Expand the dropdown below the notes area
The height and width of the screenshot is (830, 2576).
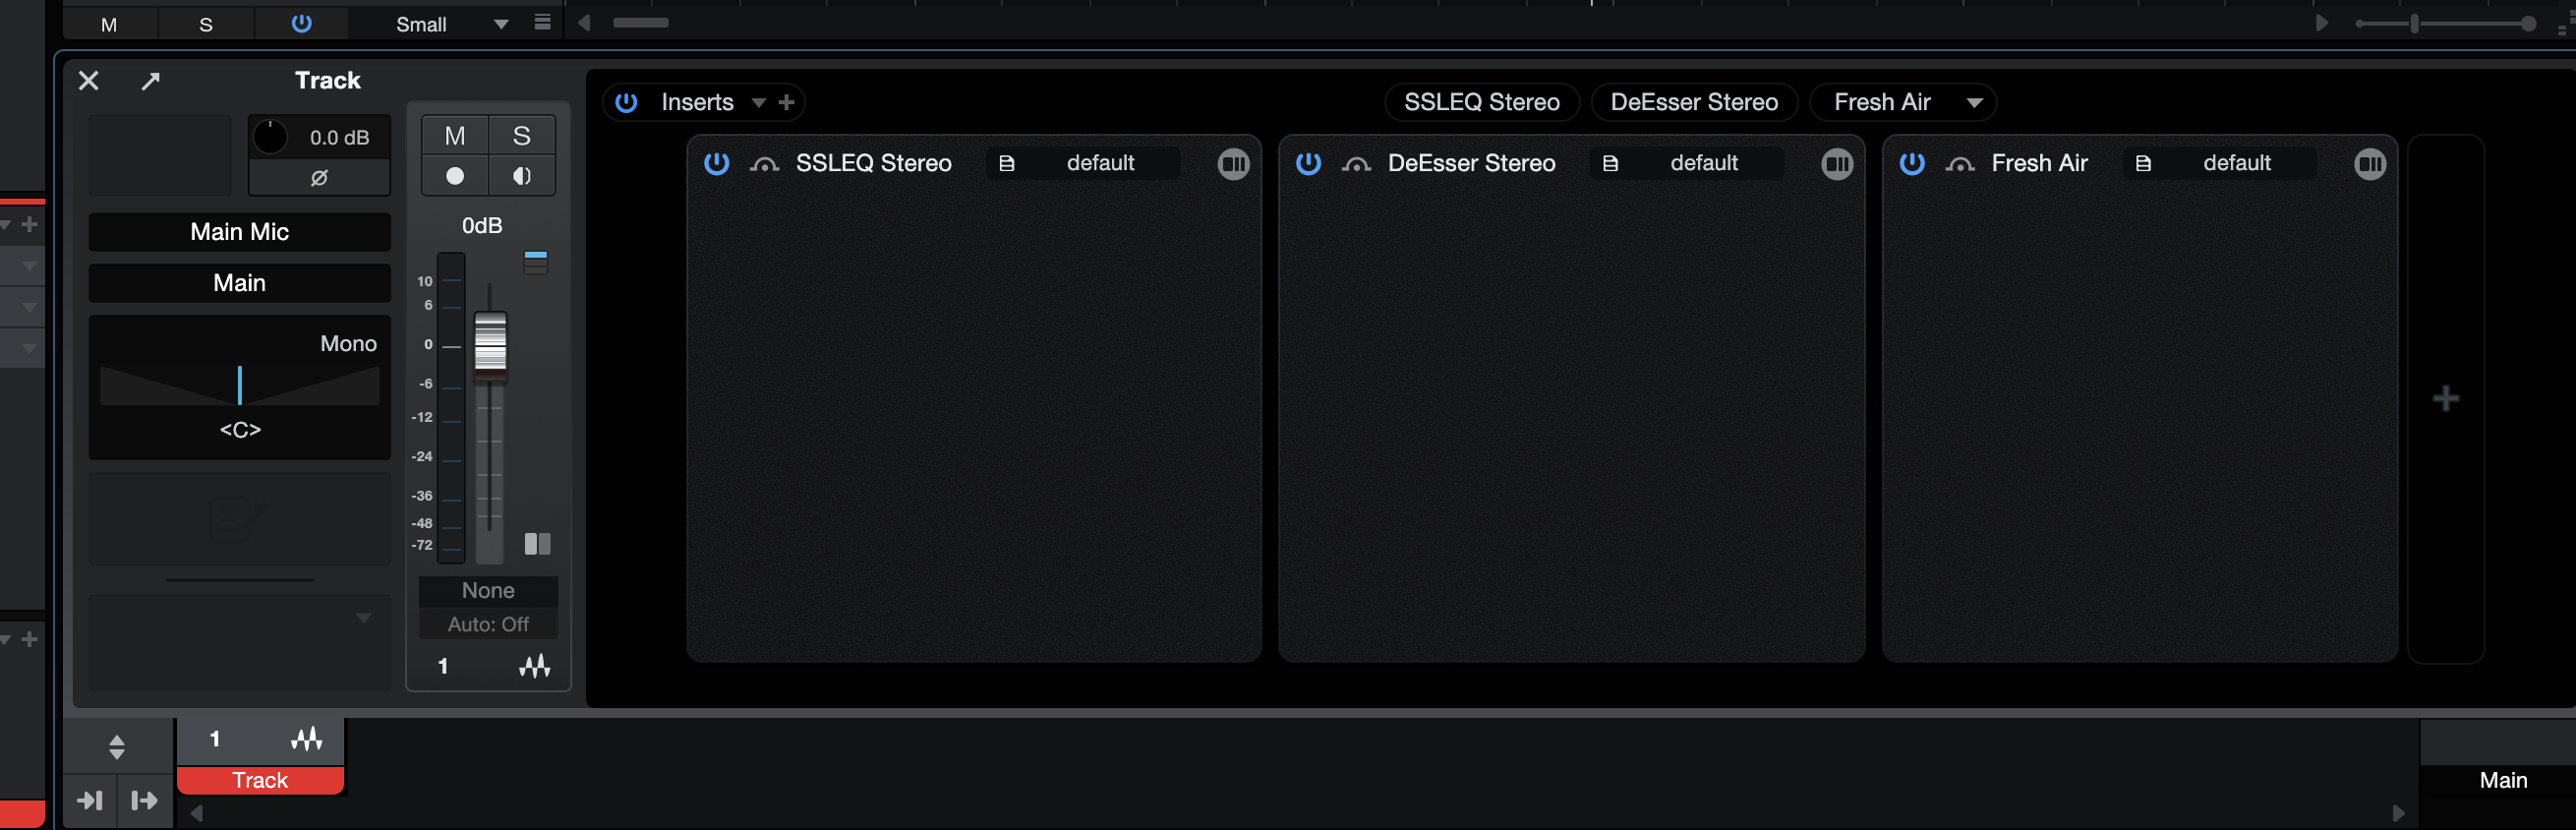[364, 618]
